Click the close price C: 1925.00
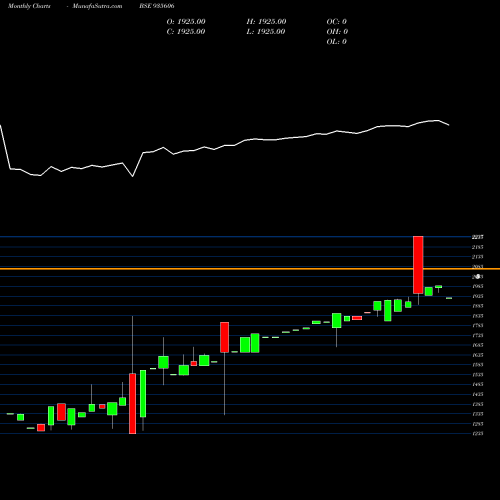500x500 pixels. 186,32
